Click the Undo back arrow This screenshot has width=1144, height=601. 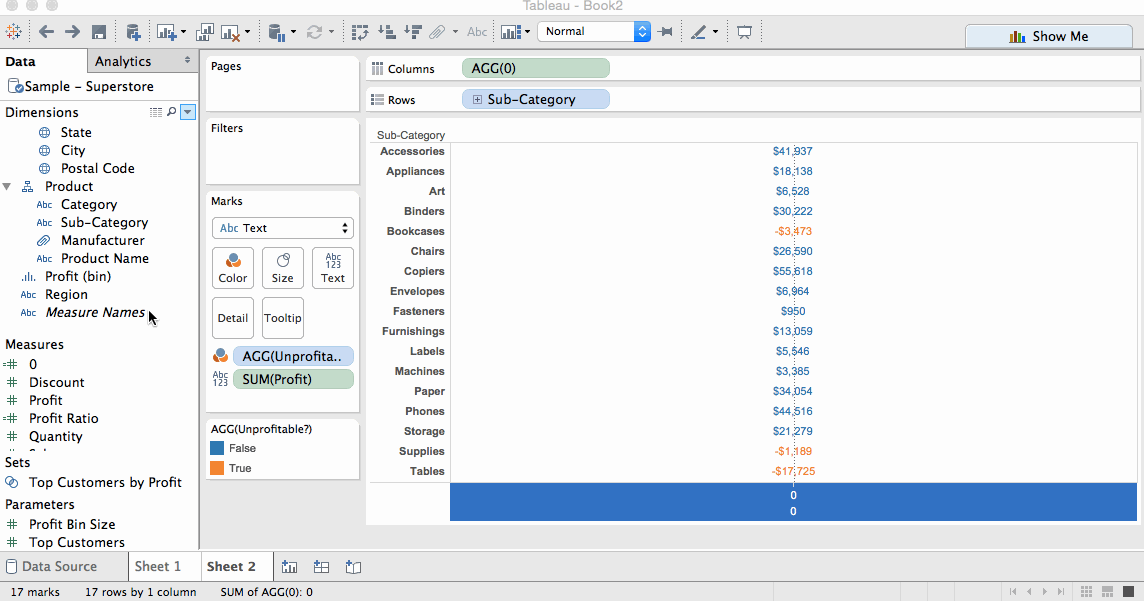pyautogui.click(x=46, y=32)
